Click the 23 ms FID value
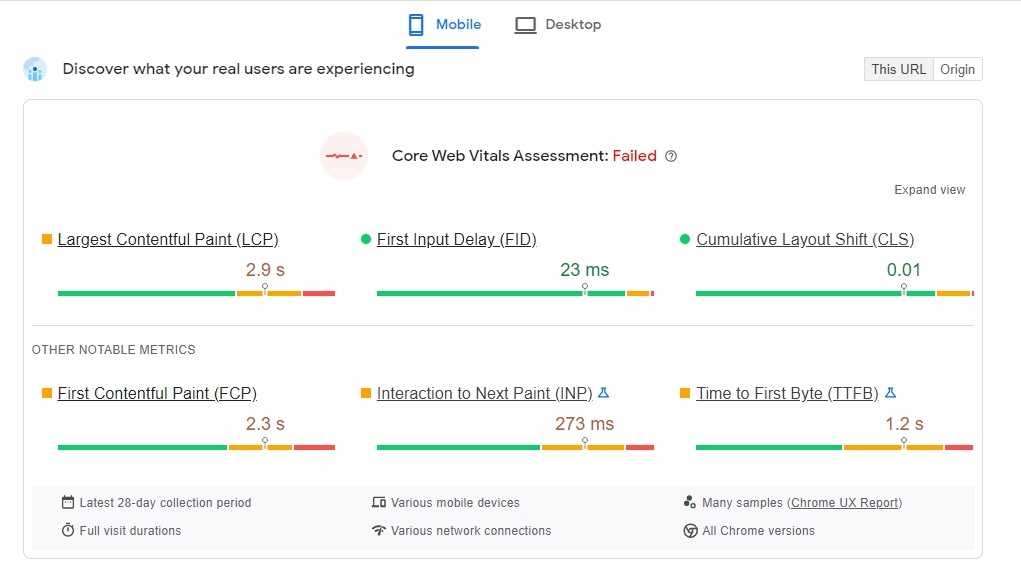The height and width of the screenshot is (573, 1021). point(584,270)
